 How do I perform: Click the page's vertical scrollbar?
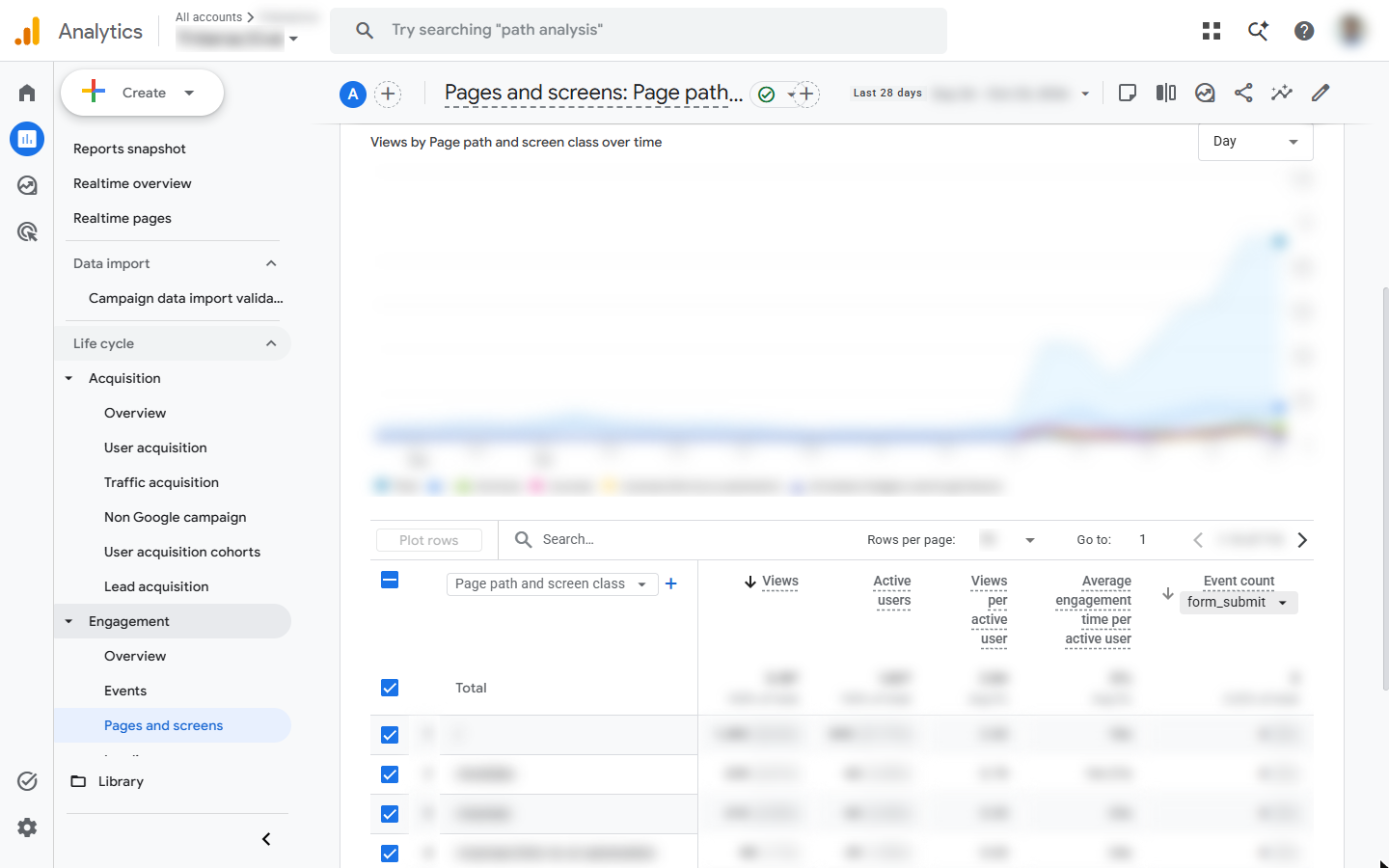coord(1383,490)
